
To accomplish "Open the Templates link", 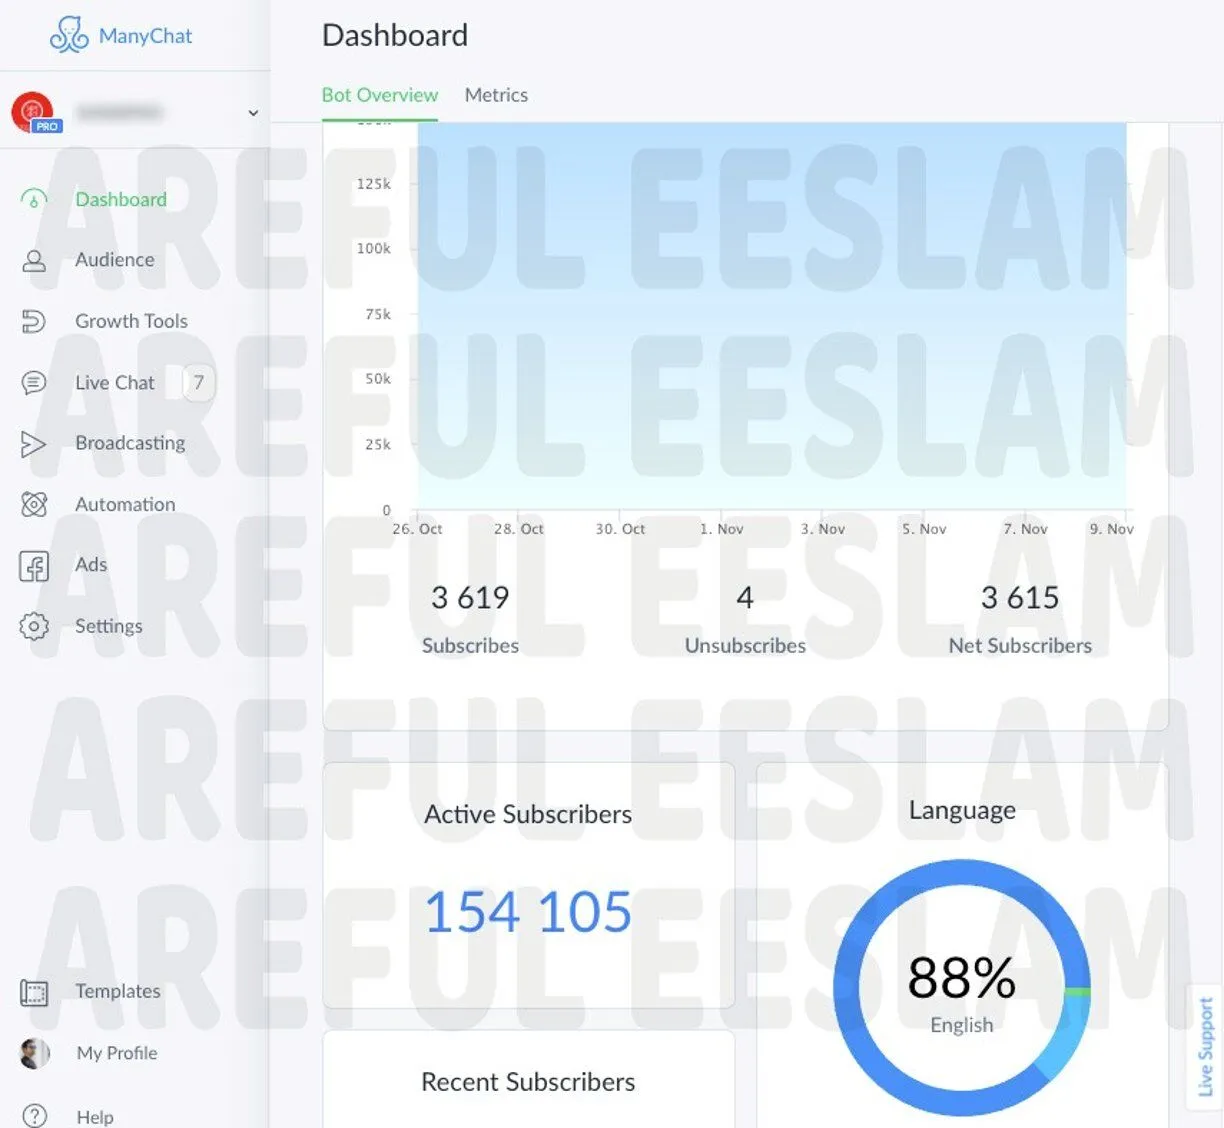I will pos(118,991).
